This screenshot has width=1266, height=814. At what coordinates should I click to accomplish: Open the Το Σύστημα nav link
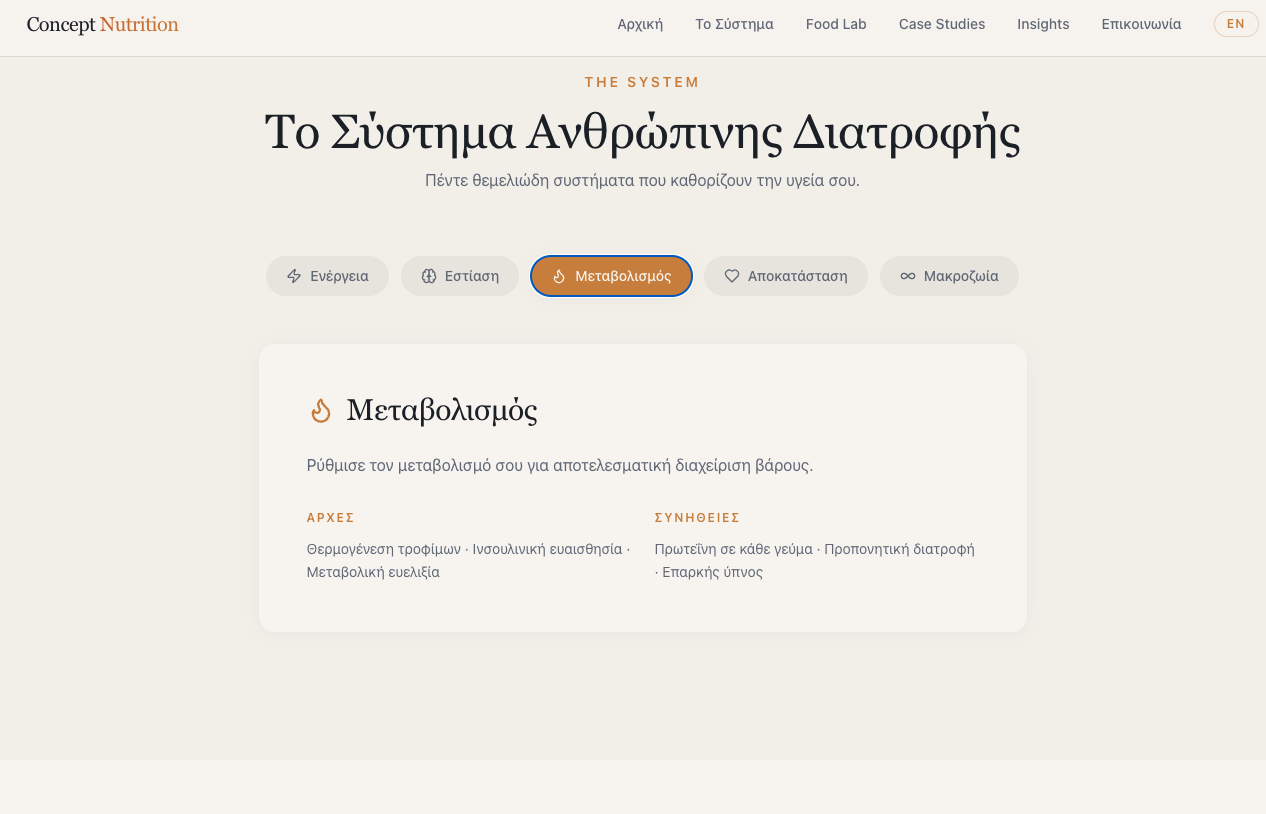point(735,24)
